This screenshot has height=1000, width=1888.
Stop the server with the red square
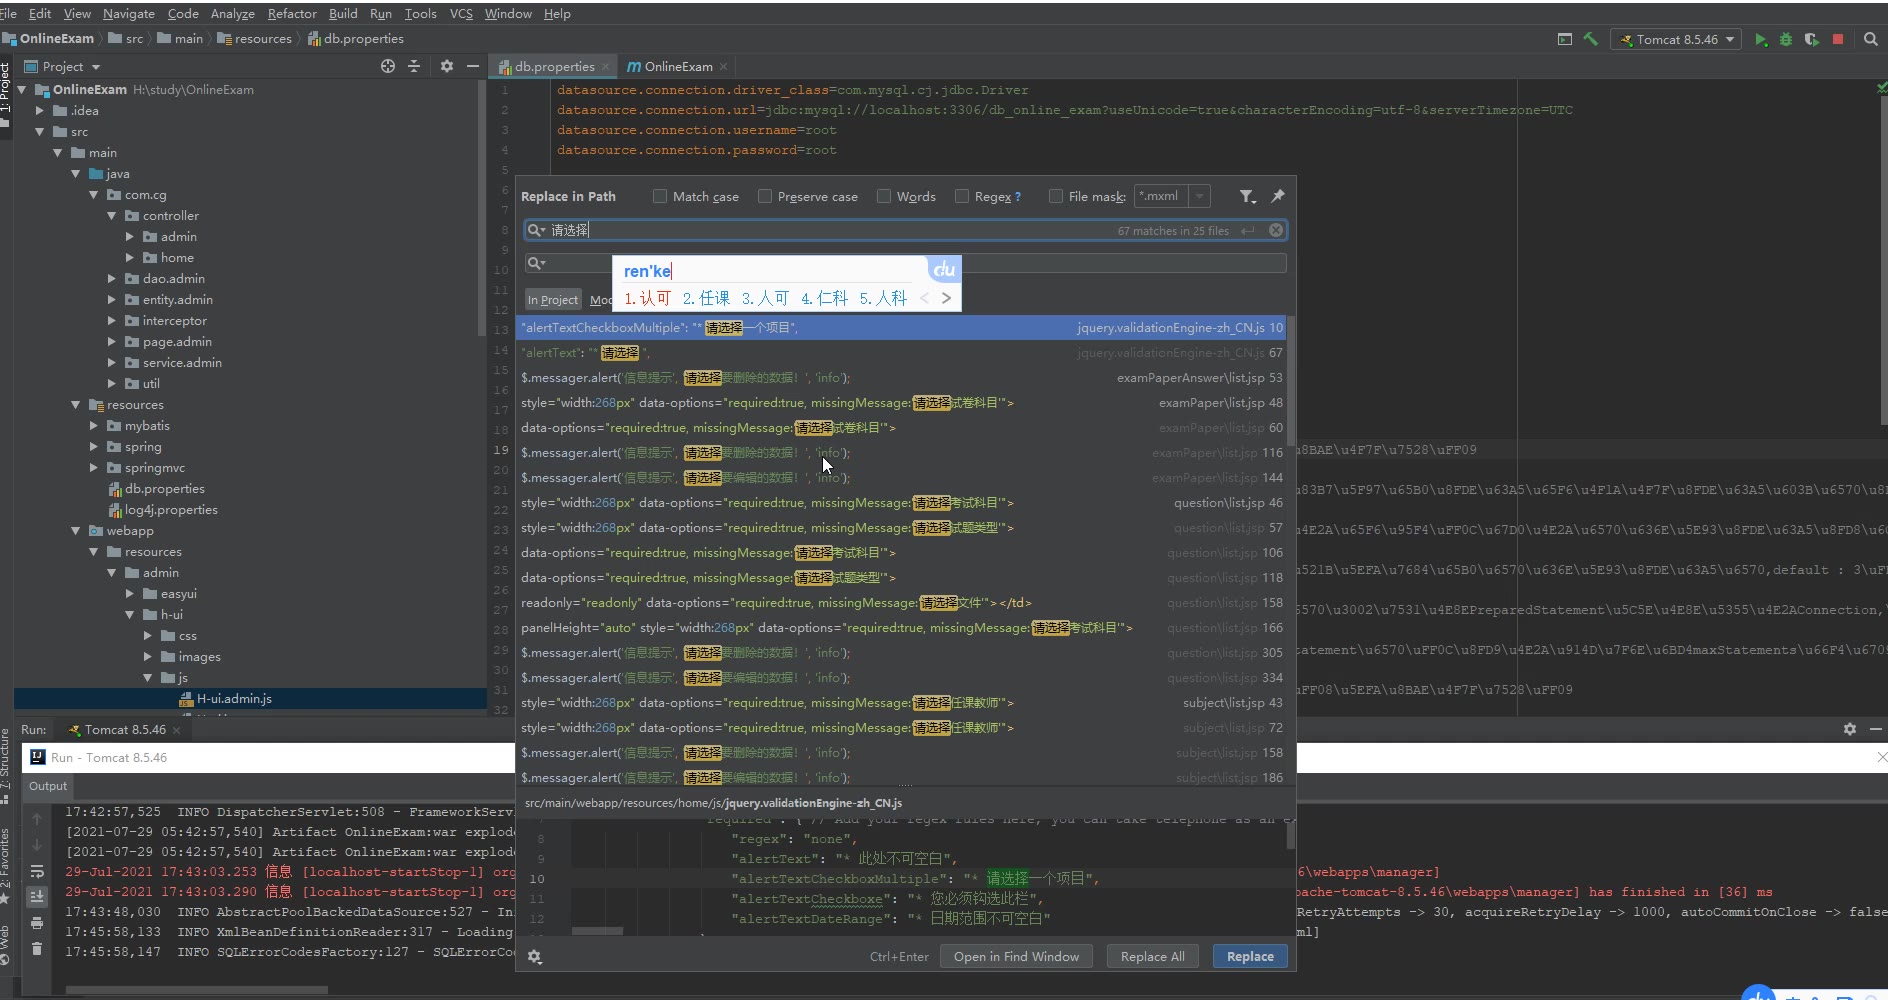(1838, 39)
